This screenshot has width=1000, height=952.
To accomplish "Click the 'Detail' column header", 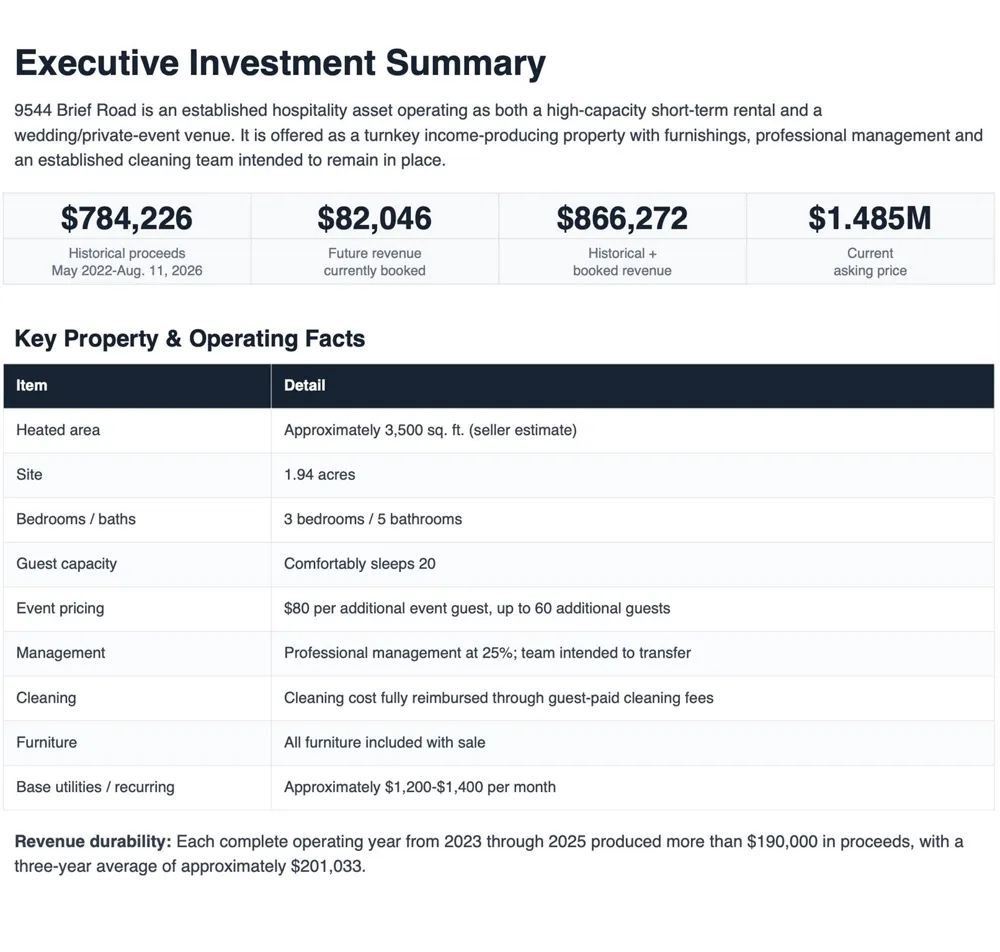I will coord(304,386).
